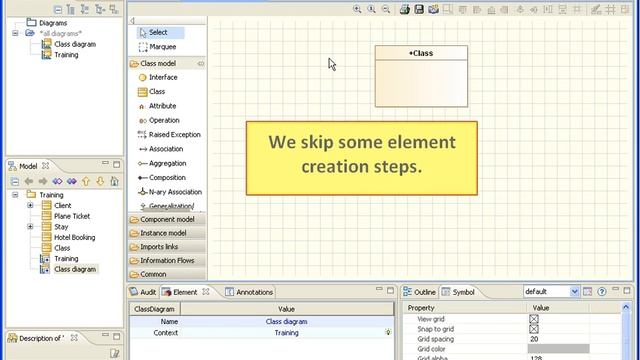
Task: Click the zoom in magnifier icon
Action: tap(357, 9)
